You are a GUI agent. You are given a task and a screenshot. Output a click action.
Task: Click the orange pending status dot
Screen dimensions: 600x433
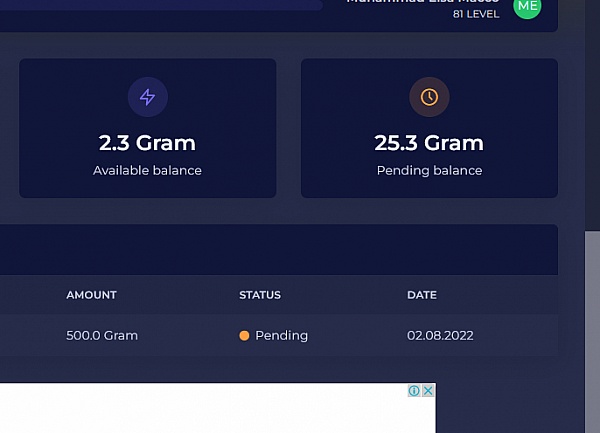click(244, 335)
